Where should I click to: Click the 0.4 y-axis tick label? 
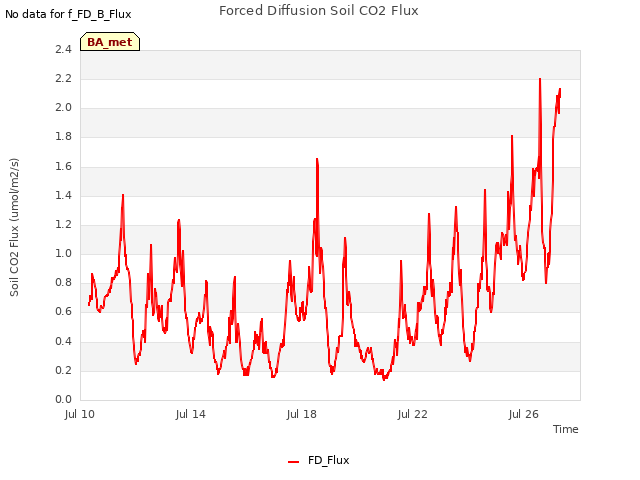[63, 341]
